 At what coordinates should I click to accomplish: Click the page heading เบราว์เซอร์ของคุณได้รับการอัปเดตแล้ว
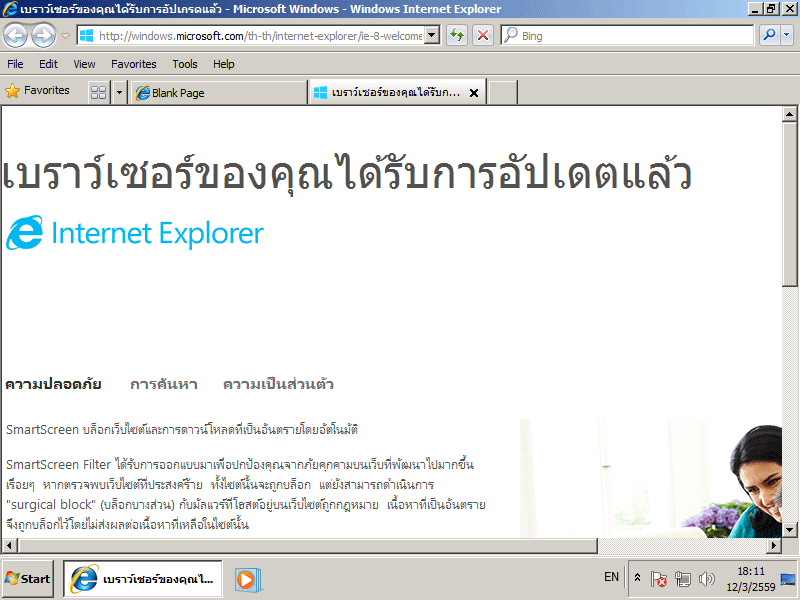point(347,172)
